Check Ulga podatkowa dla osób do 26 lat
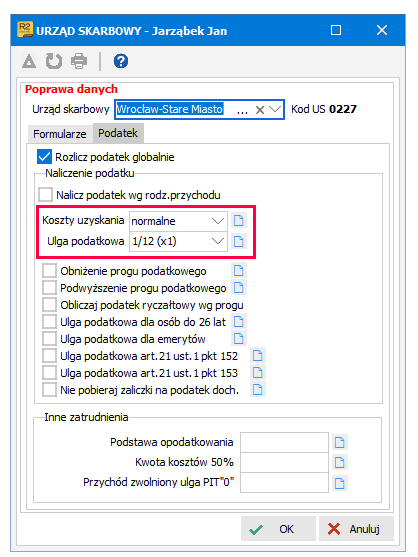 click(49, 322)
